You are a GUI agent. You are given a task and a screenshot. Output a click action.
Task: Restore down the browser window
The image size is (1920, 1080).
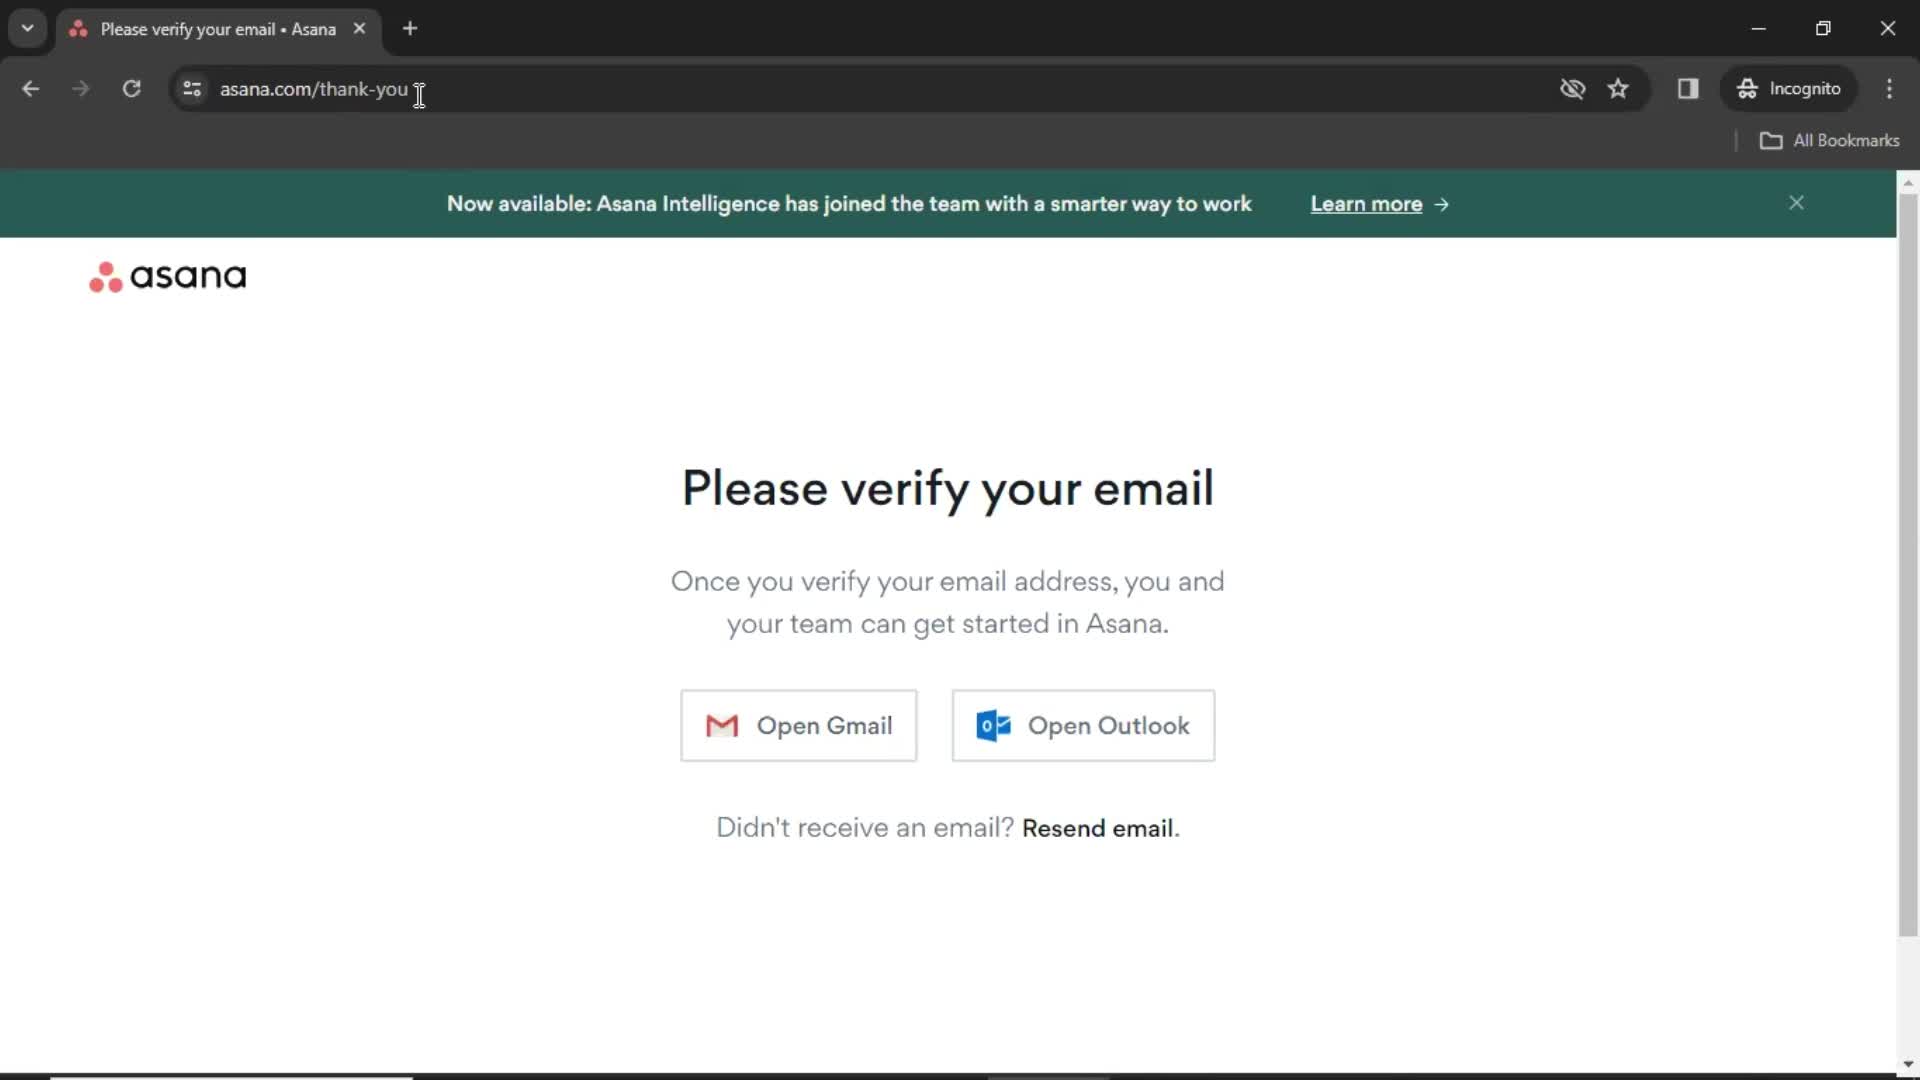click(x=1823, y=29)
